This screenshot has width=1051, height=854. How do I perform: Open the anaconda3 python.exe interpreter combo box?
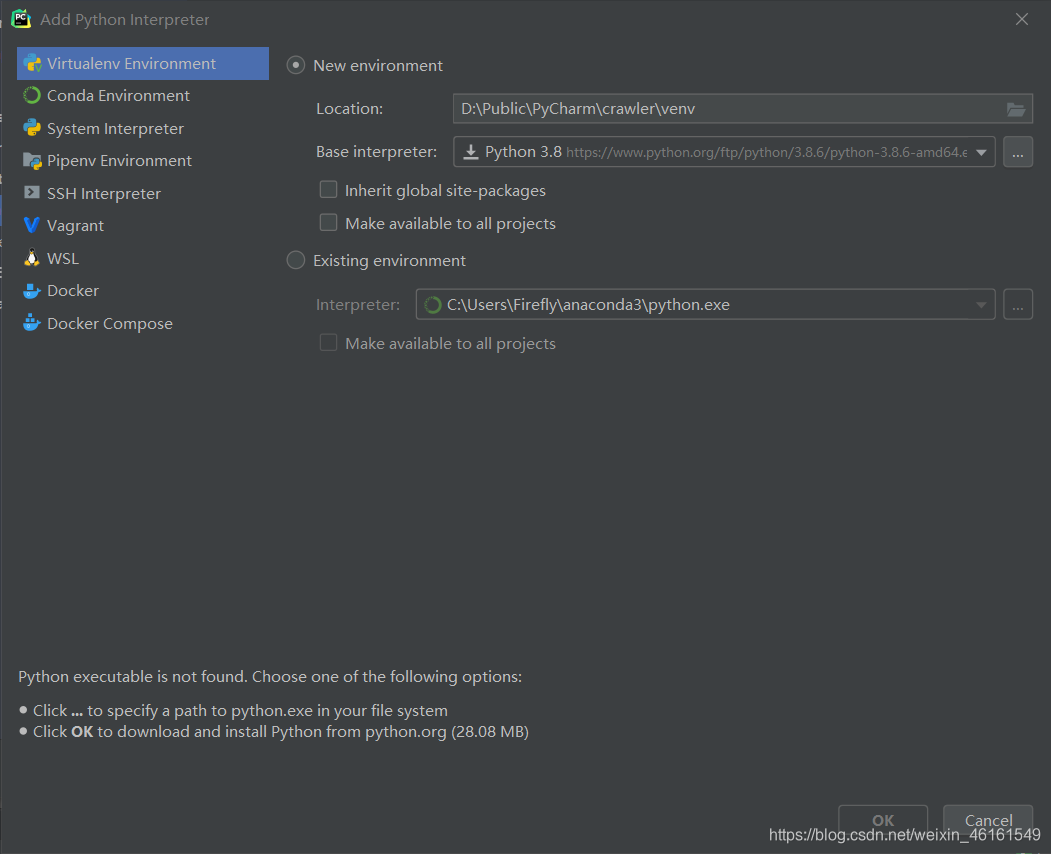(705, 305)
